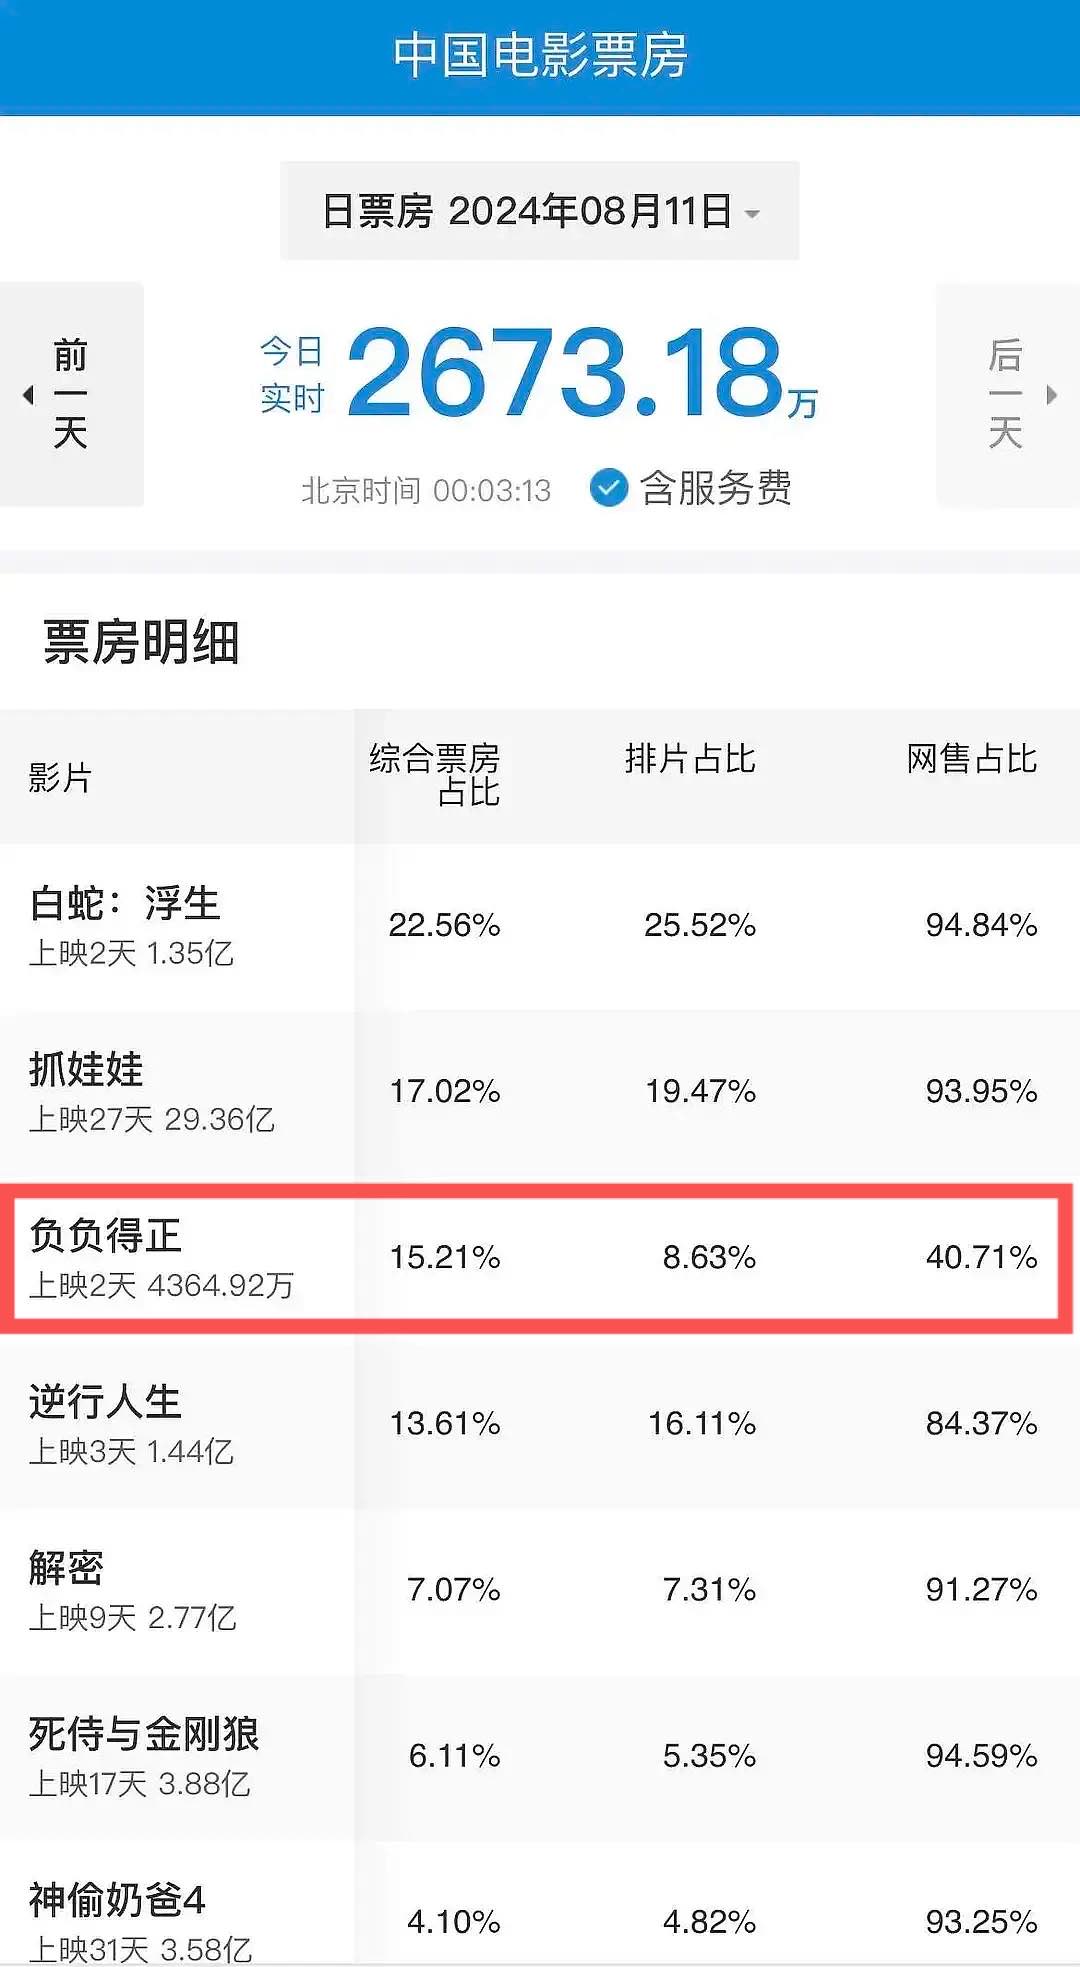Viewport: 1080px width, 1967px height.
Task: Go to 前一天 box office
Action: point(70,394)
